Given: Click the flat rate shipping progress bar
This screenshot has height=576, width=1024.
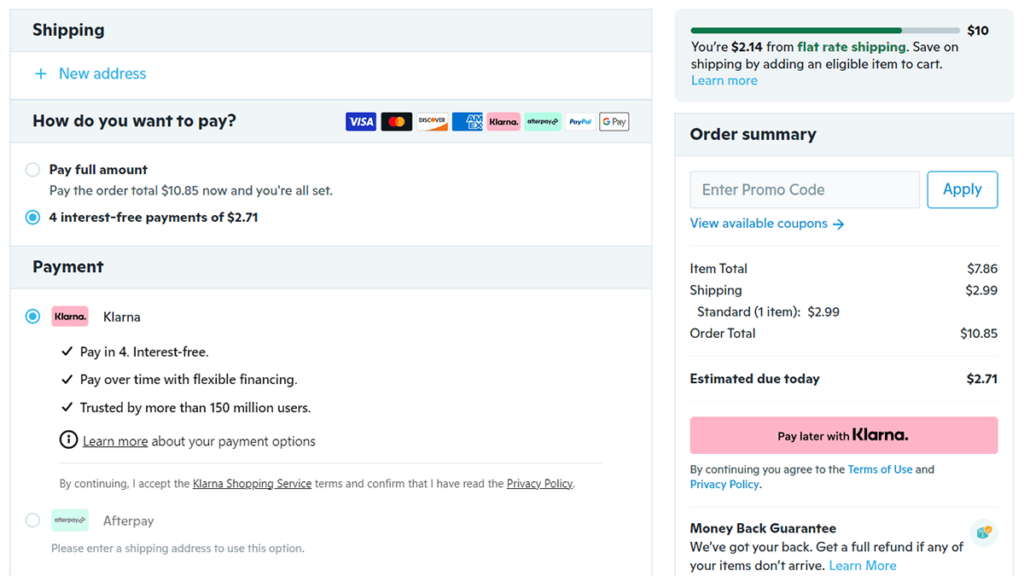Looking at the screenshot, I should click(x=824, y=31).
